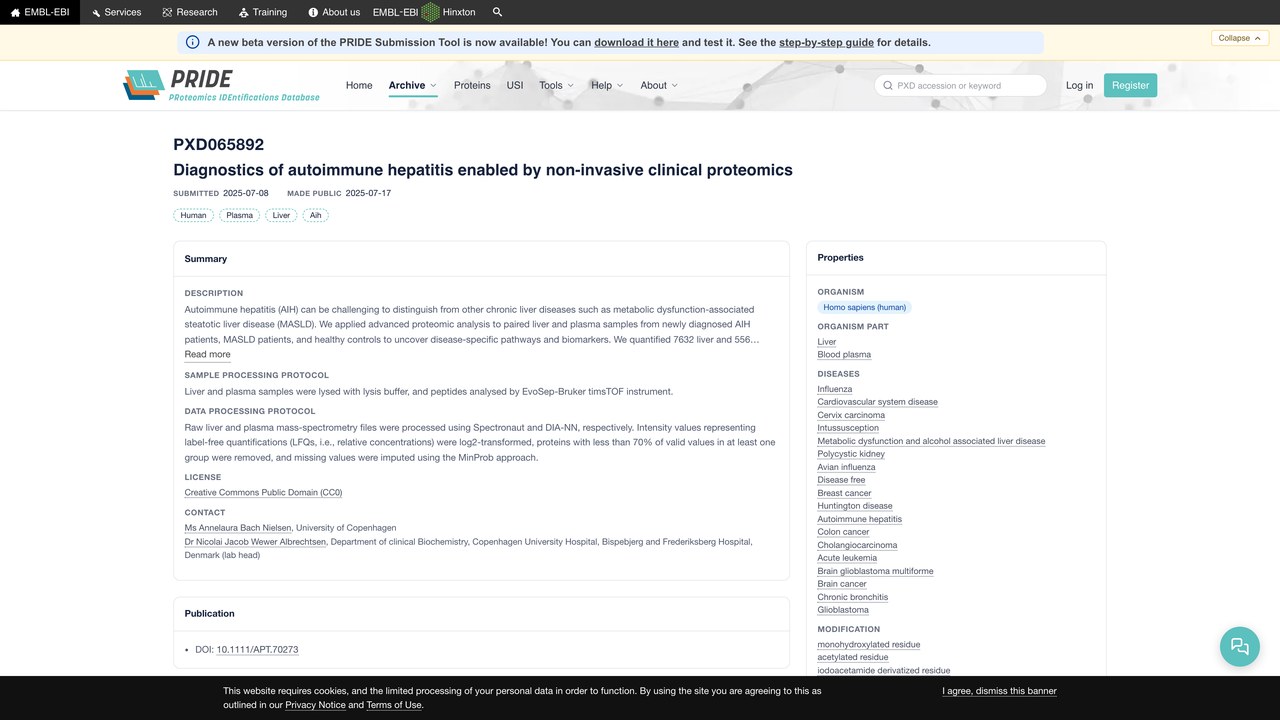Image resolution: width=1280 pixels, height=720 pixels.
Task: Open contact Ms Annelaura Bach Nielsen
Action: [238, 527]
